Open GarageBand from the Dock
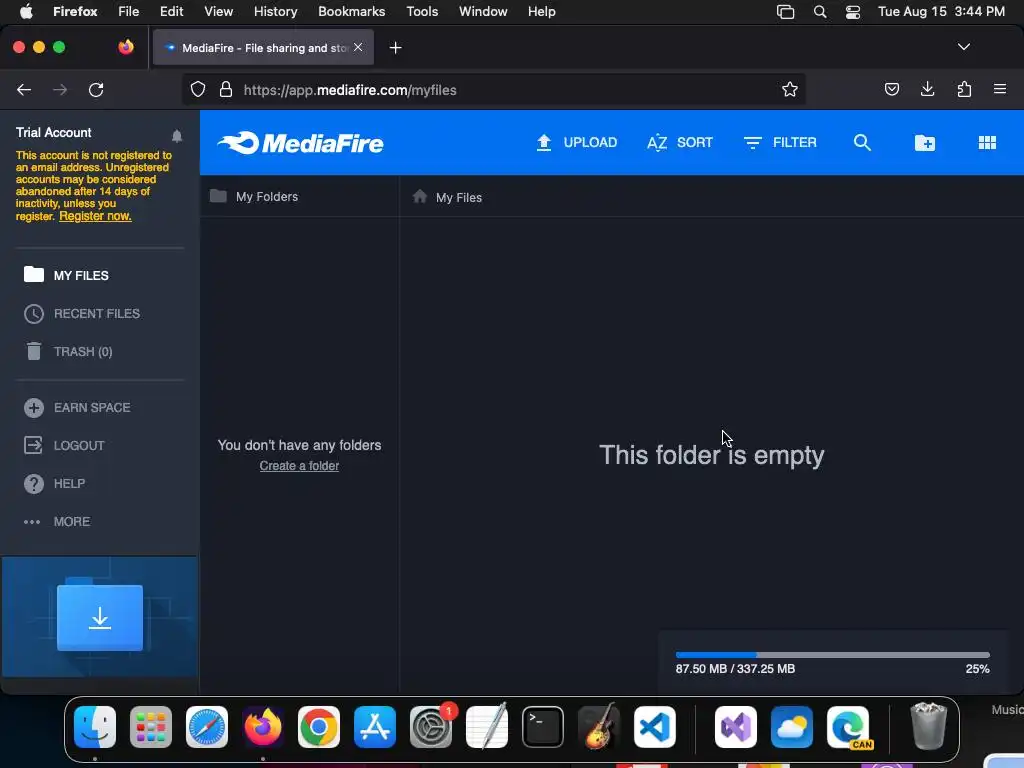This screenshot has height=768, width=1024. pos(599,727)
